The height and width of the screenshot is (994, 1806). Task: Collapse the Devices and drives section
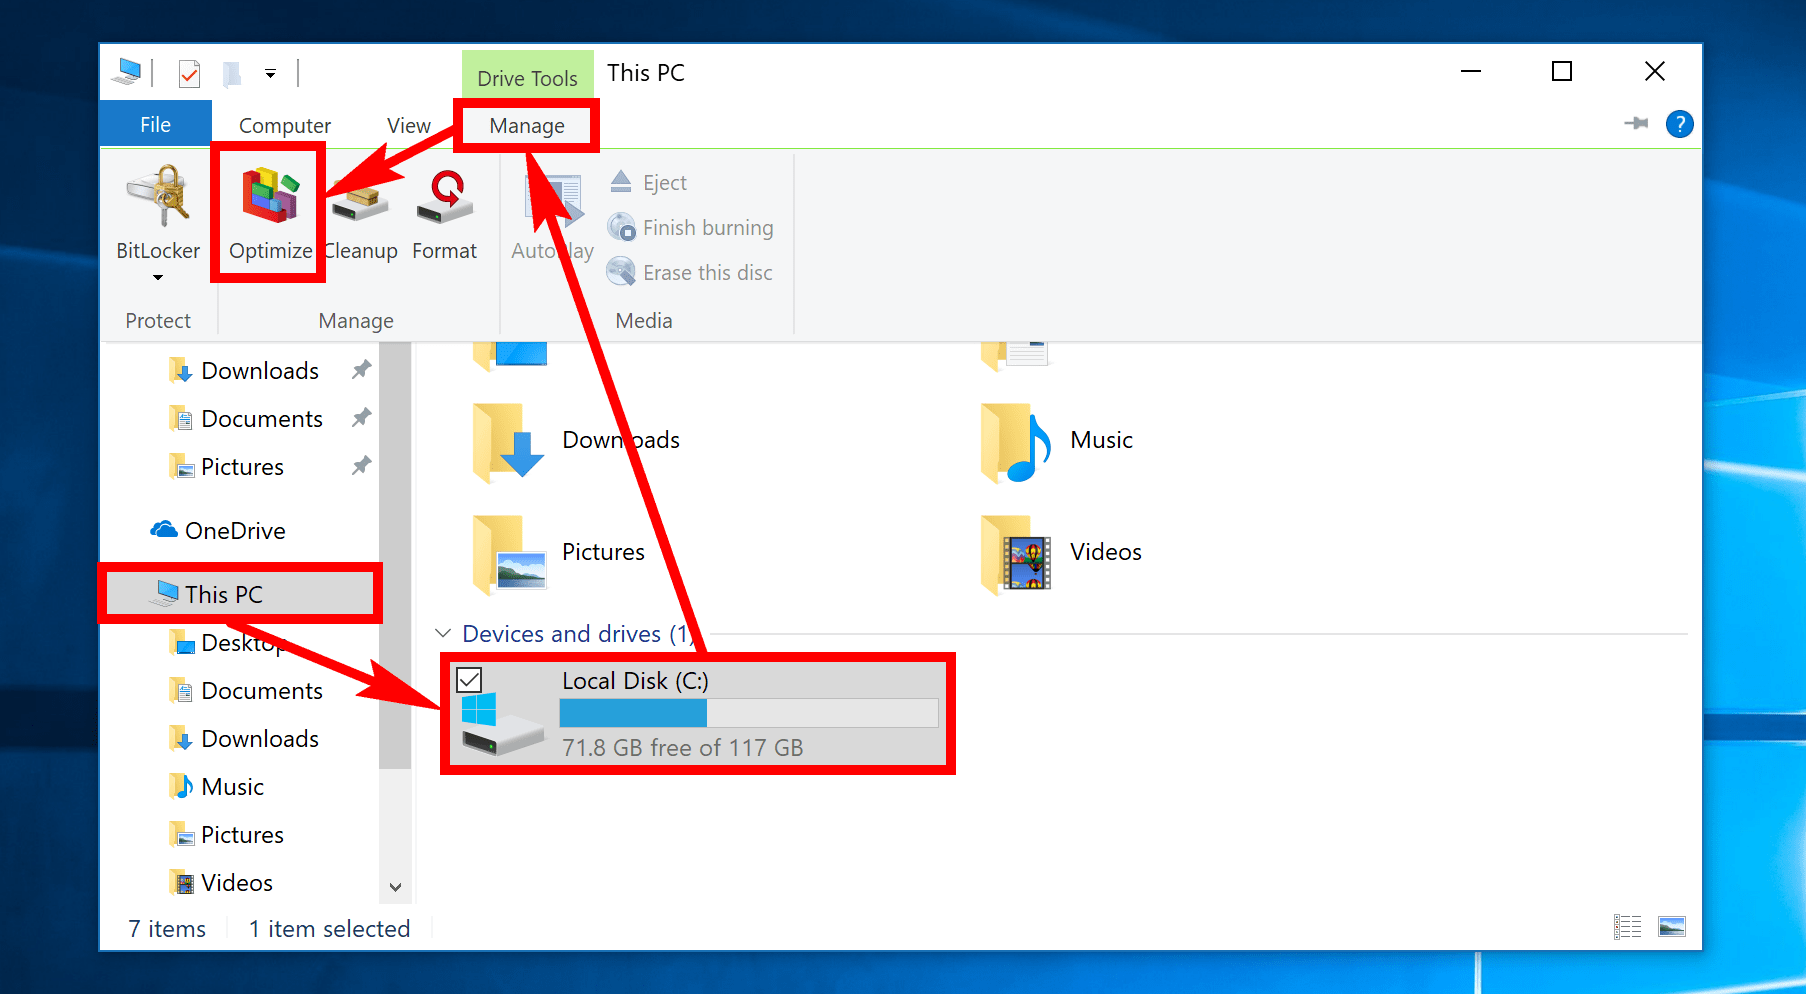click(x=443, y=633)
